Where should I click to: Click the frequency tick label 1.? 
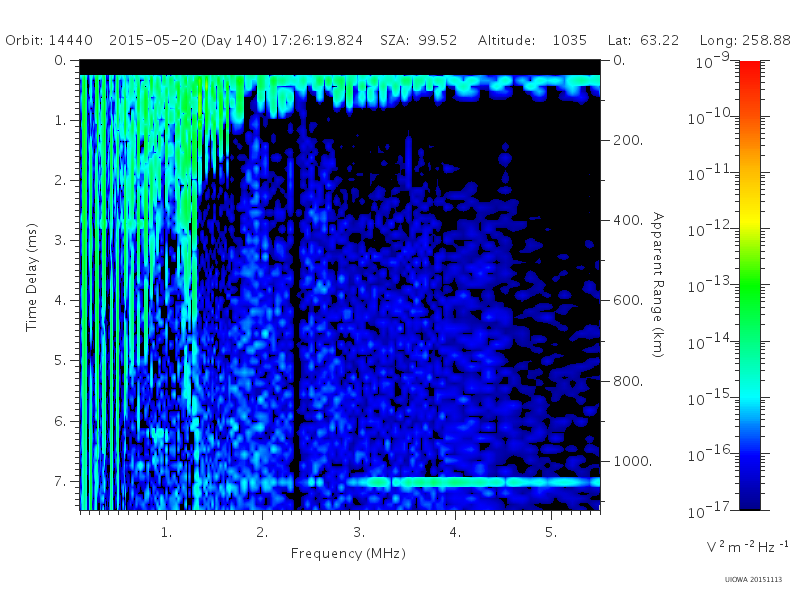166,532
